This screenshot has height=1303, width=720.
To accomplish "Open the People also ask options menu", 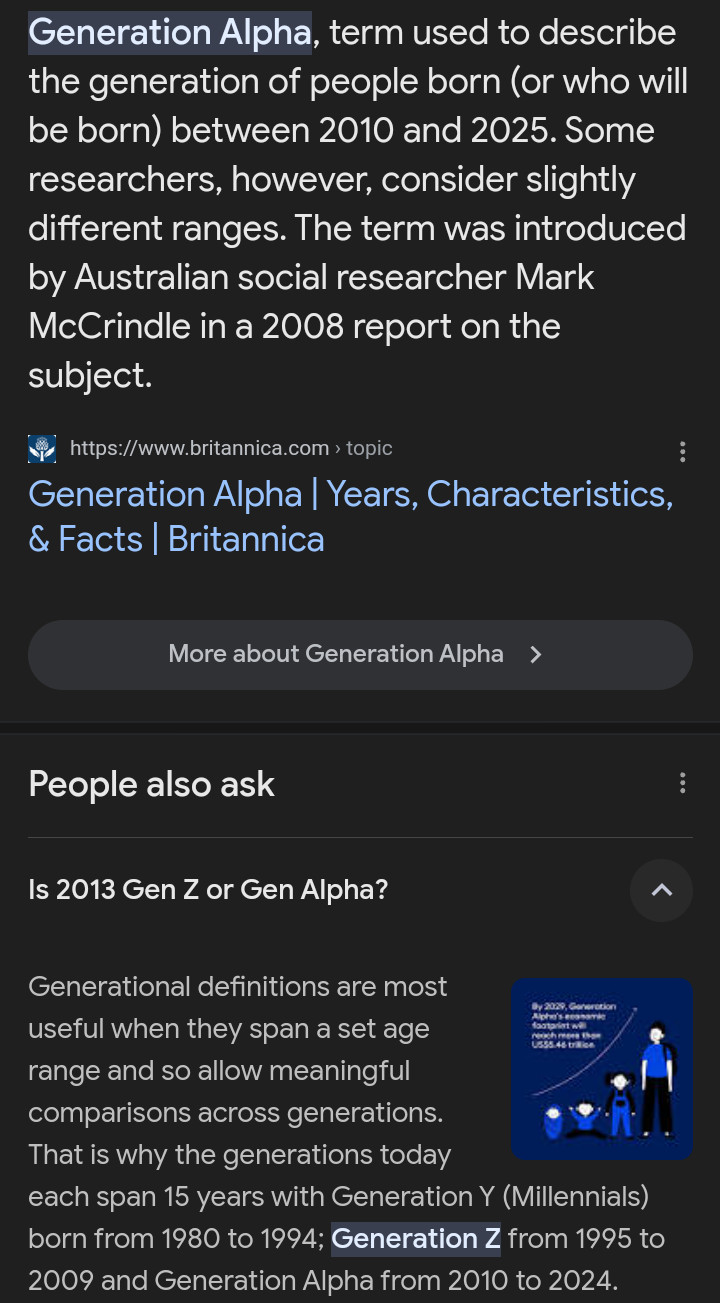I will point(682,783).
